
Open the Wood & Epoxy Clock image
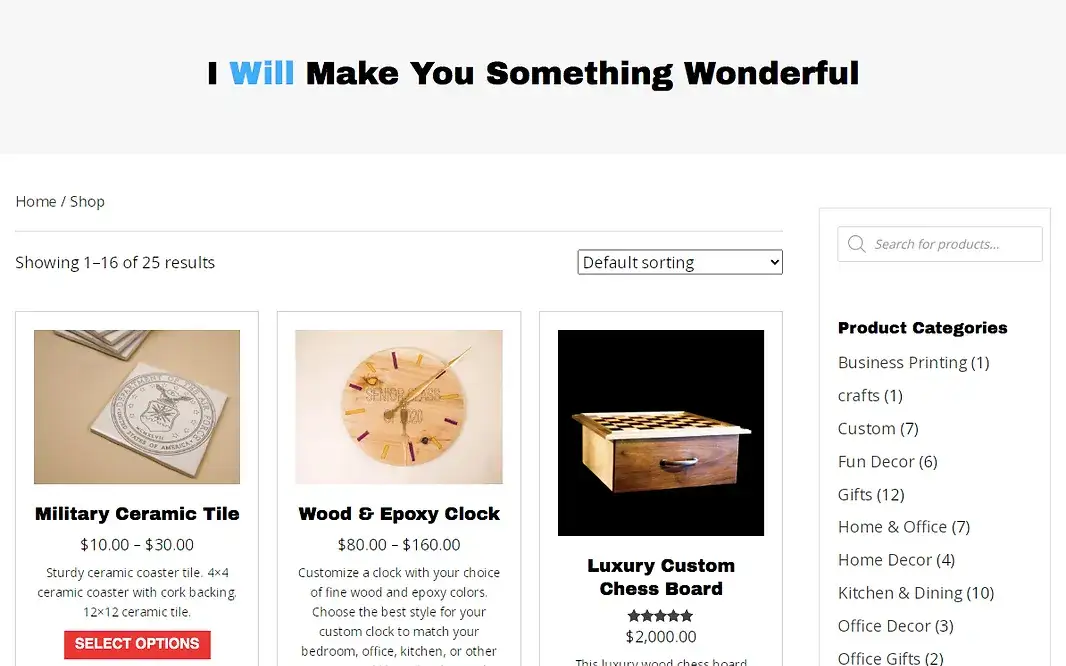(x=399, y=407)
